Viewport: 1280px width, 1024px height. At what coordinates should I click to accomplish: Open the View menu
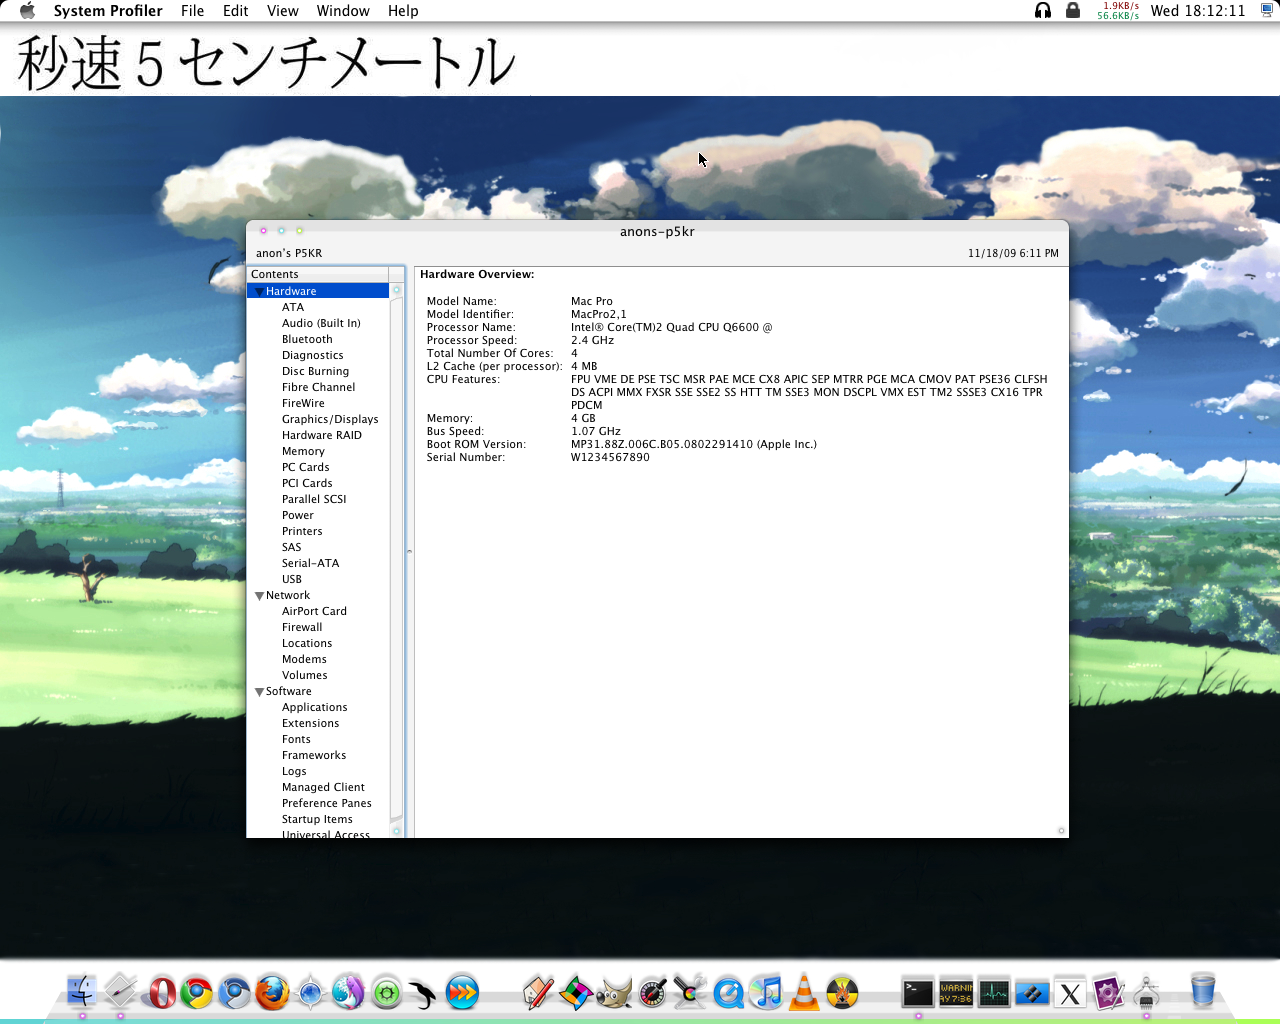pyautogui.click(x=283, y=11)
